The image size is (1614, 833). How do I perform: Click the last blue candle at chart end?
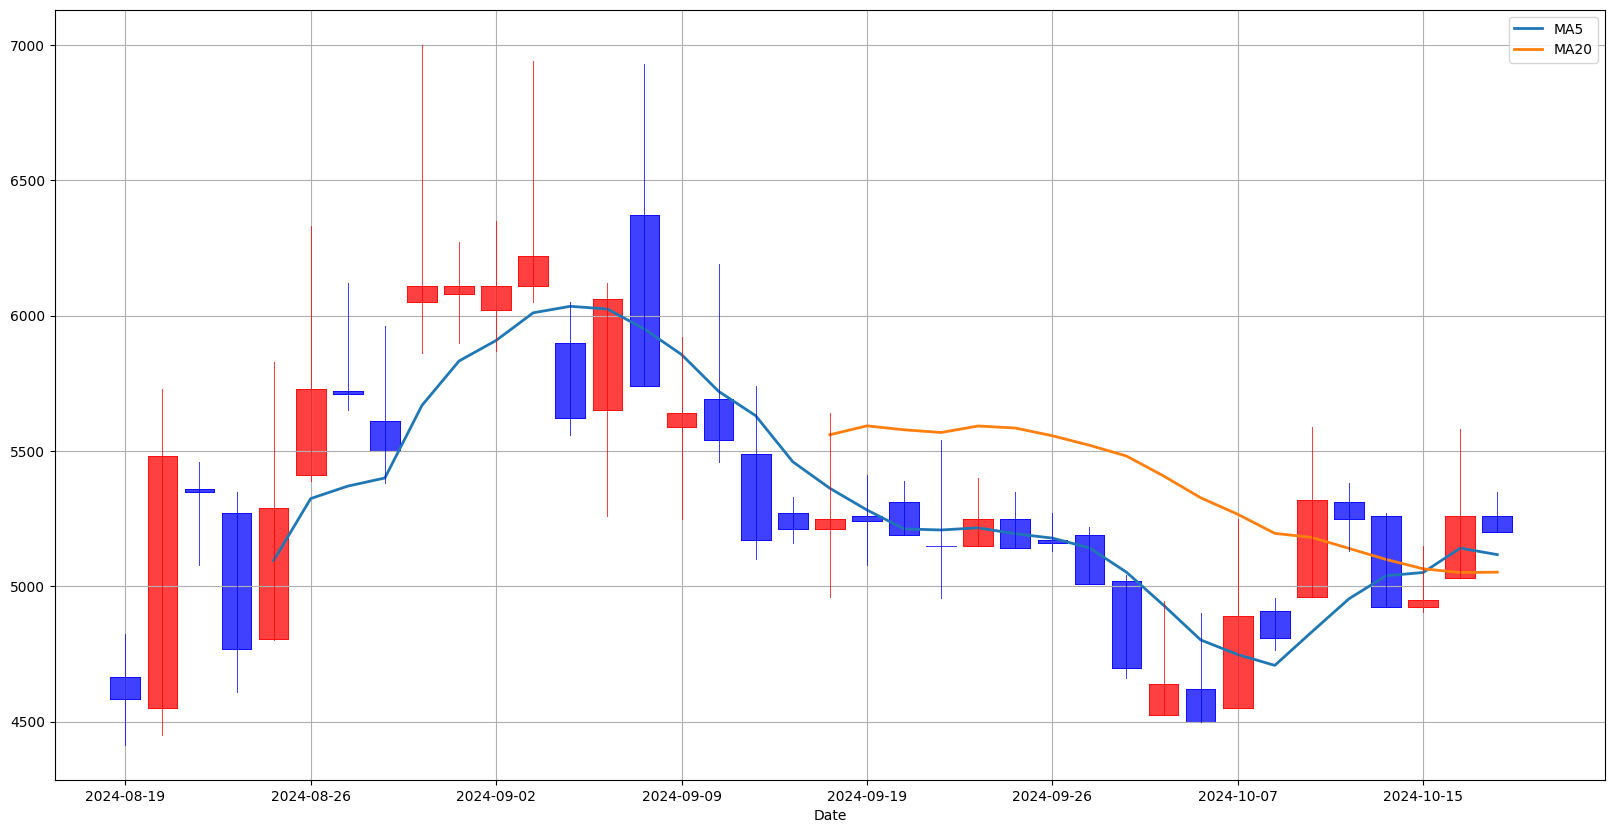pos(1497,524)
